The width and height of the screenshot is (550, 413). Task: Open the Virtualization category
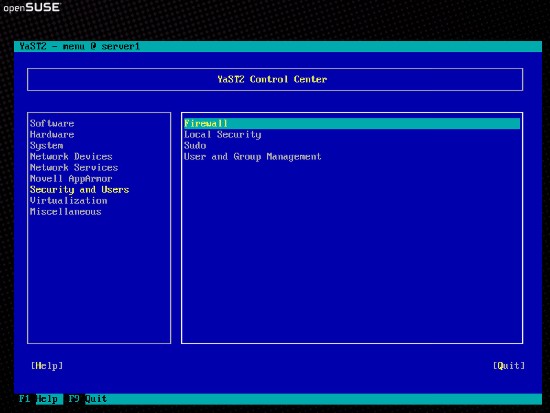coord(69,201)
